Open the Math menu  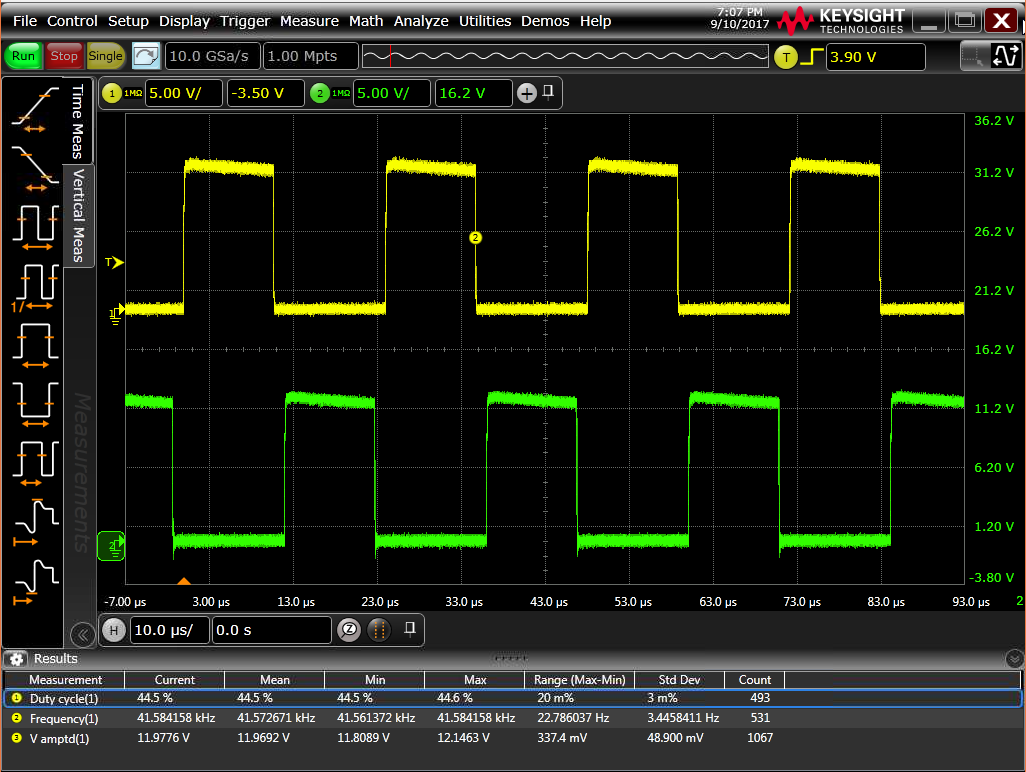pyautogui.click(x=366, y=21)
